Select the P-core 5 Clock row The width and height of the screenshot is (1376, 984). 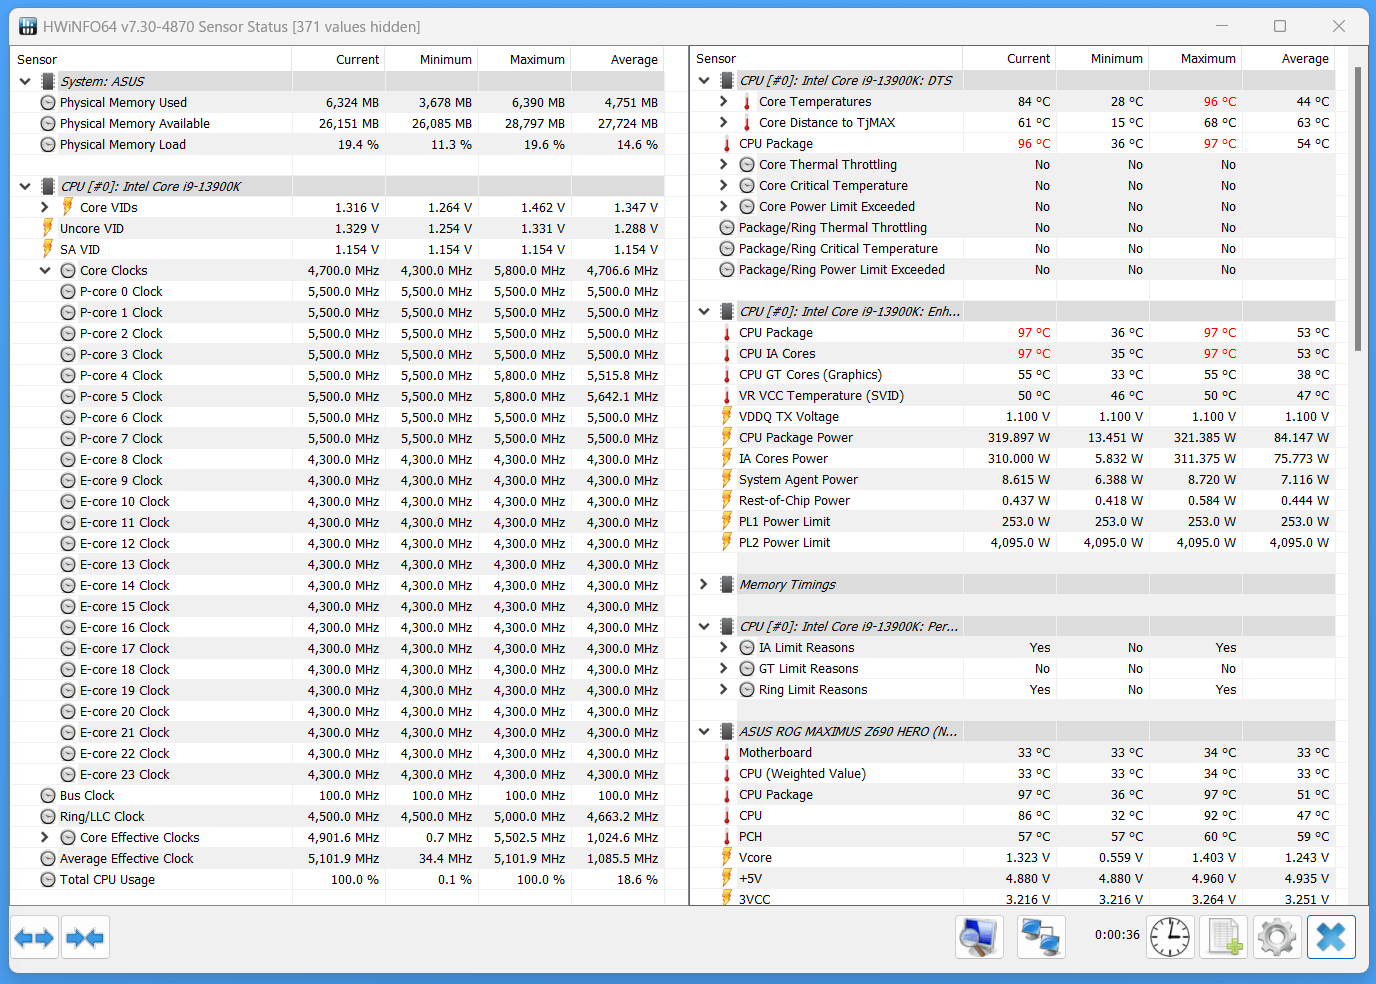coord(337,397)
